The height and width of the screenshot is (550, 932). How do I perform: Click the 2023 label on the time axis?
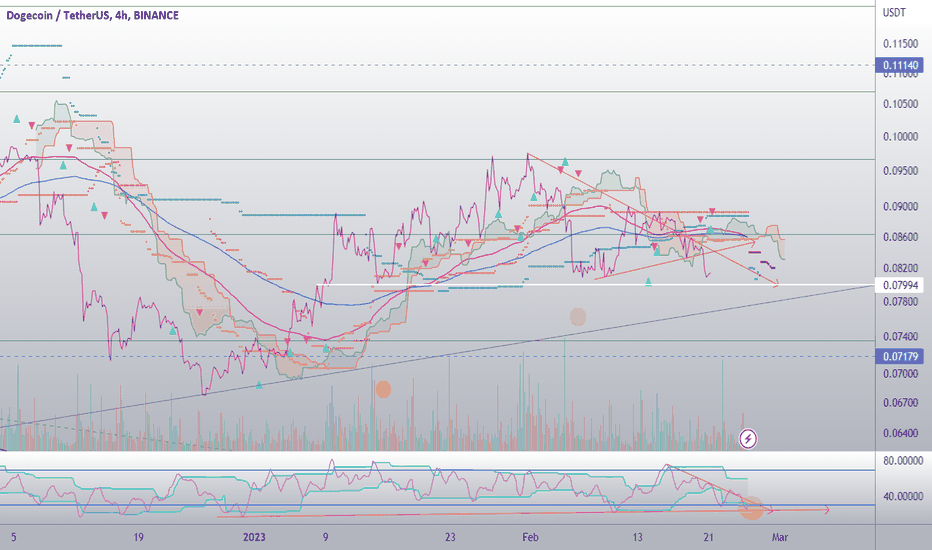pos(254,538)
